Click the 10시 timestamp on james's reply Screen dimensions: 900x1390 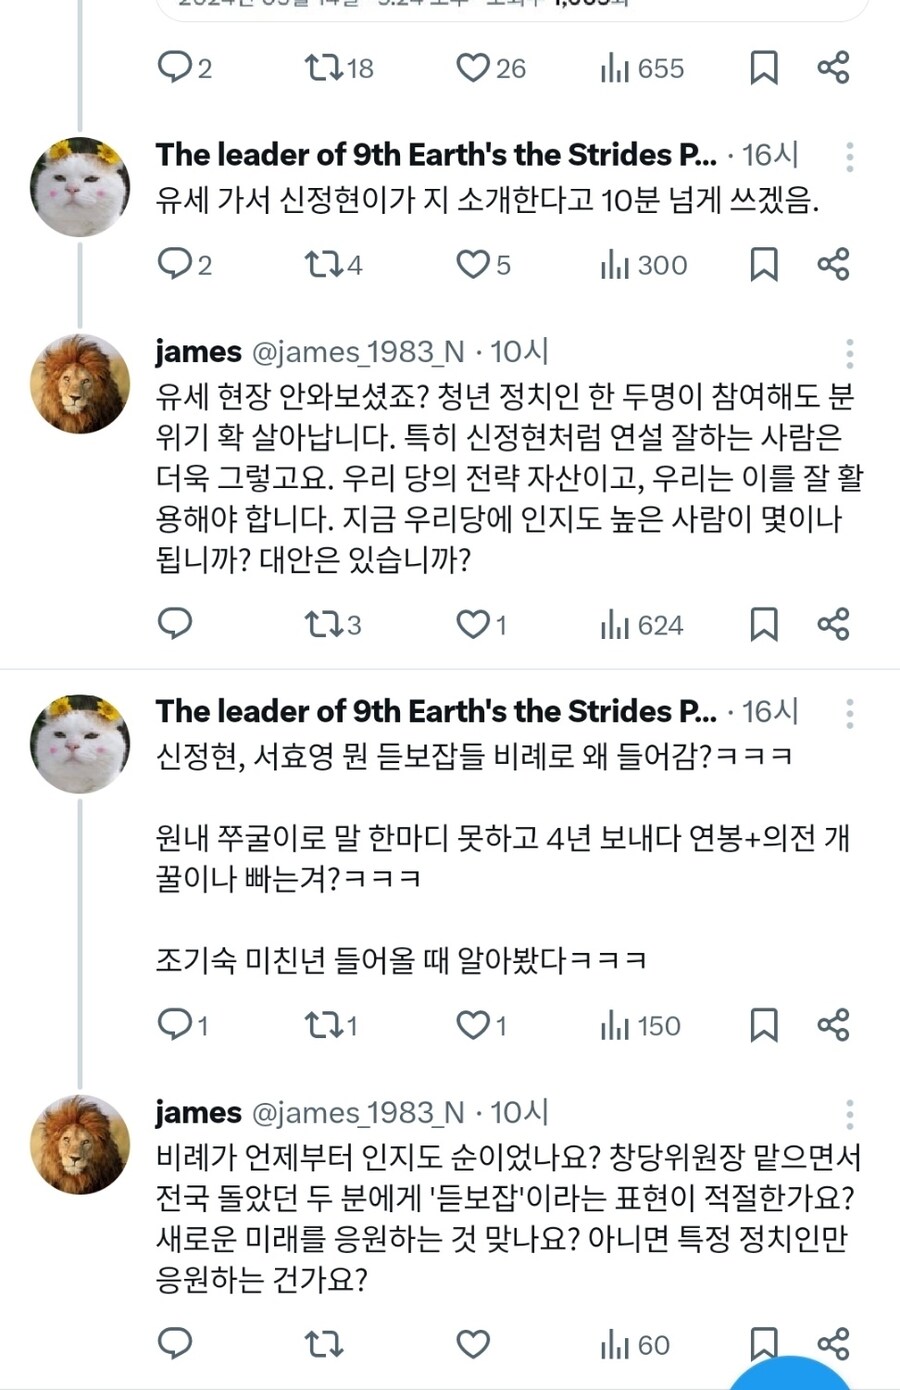coord(519,352)
